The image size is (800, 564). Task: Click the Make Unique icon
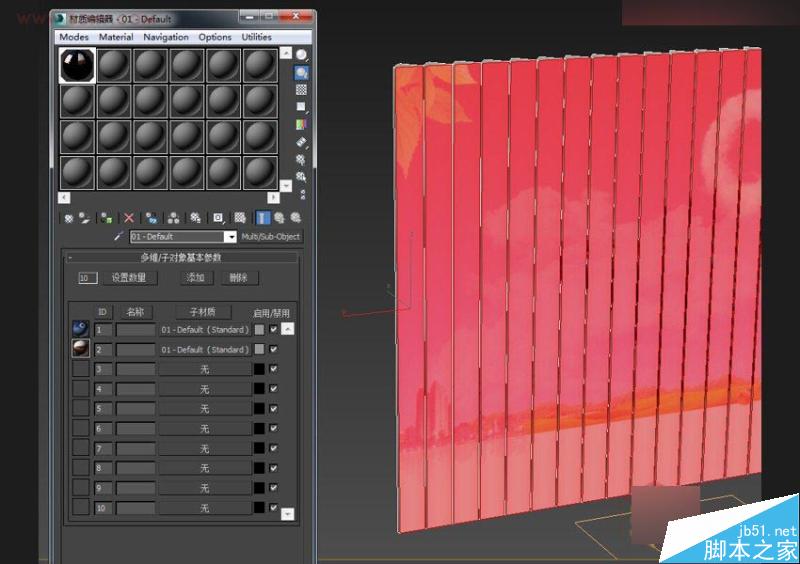[x=173, y=218]
